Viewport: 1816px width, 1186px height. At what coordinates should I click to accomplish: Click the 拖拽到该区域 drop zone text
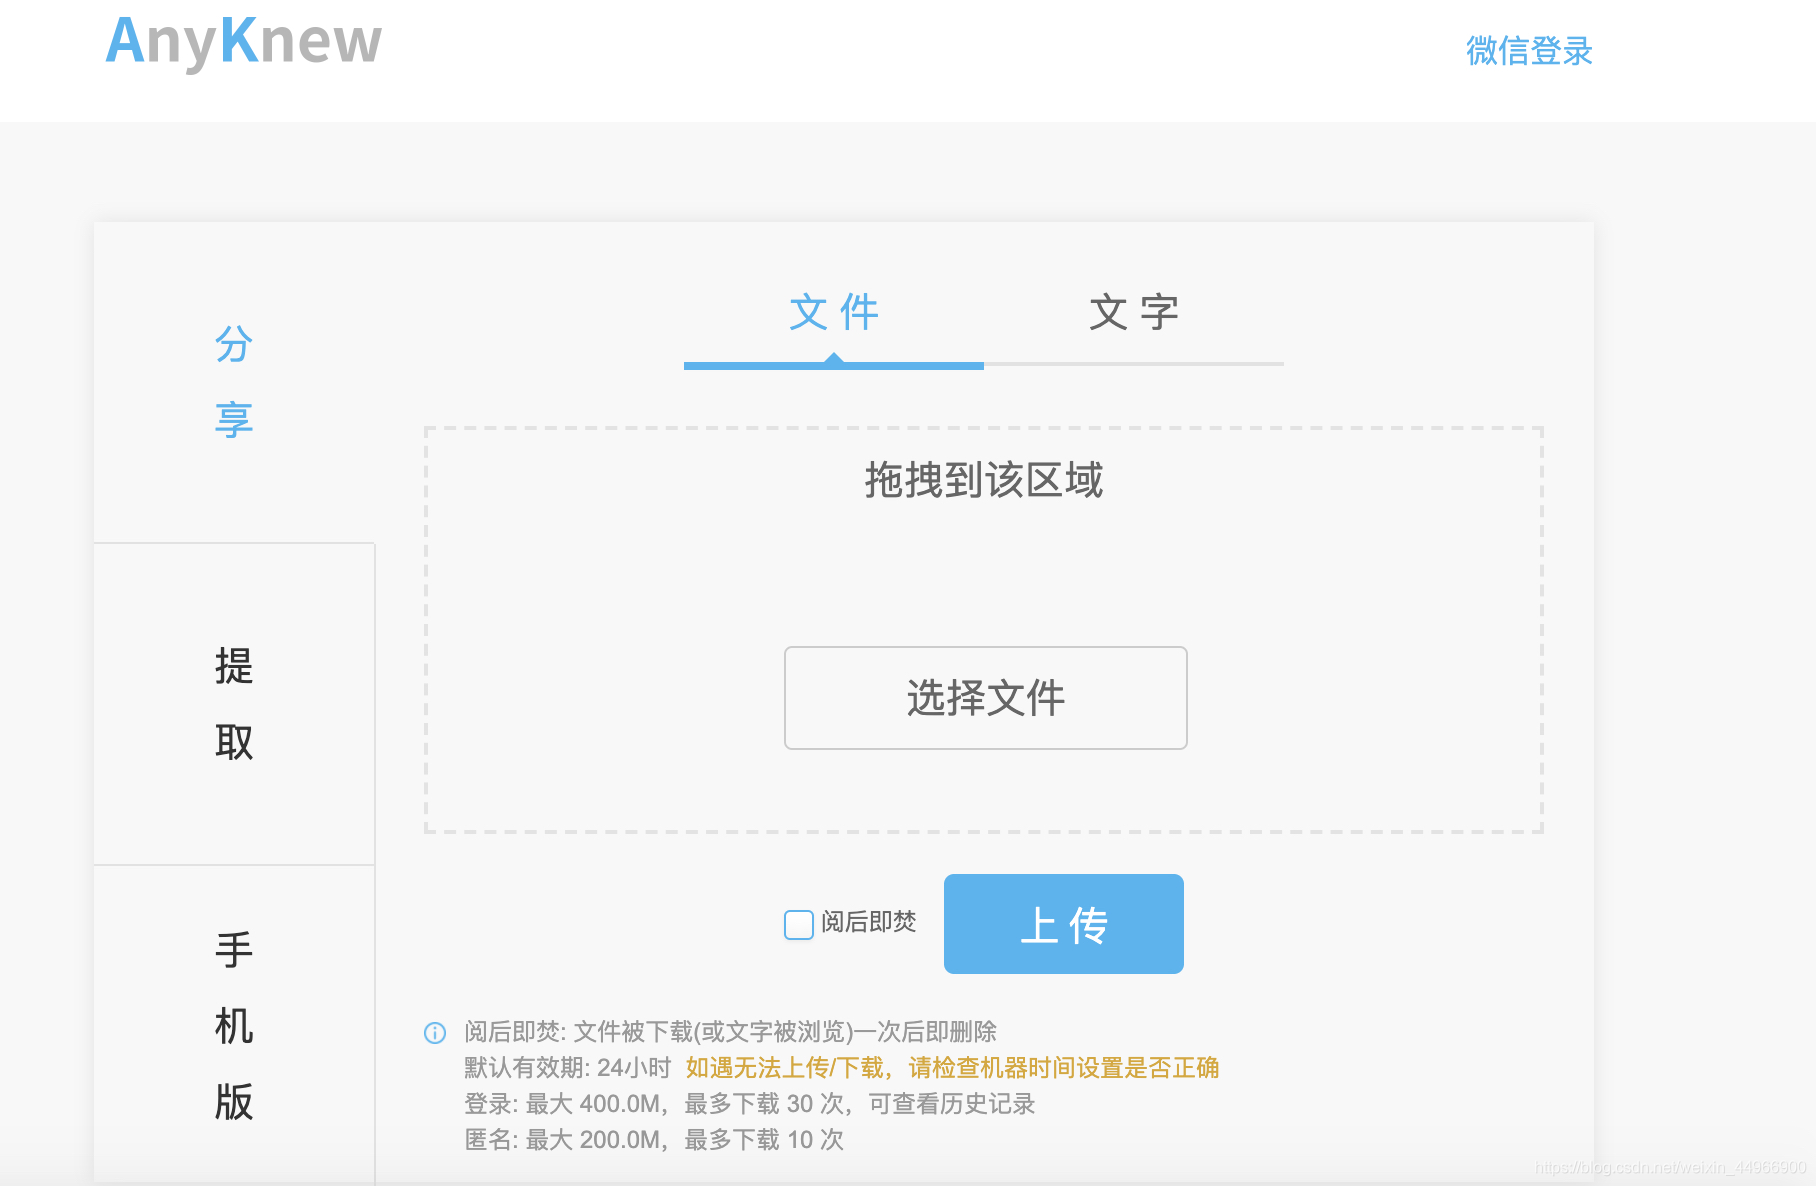[x=984, y=480]
